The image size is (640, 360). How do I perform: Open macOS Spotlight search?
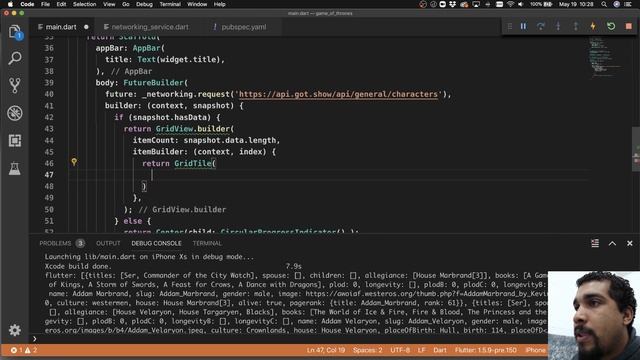[x=604, y=4]
